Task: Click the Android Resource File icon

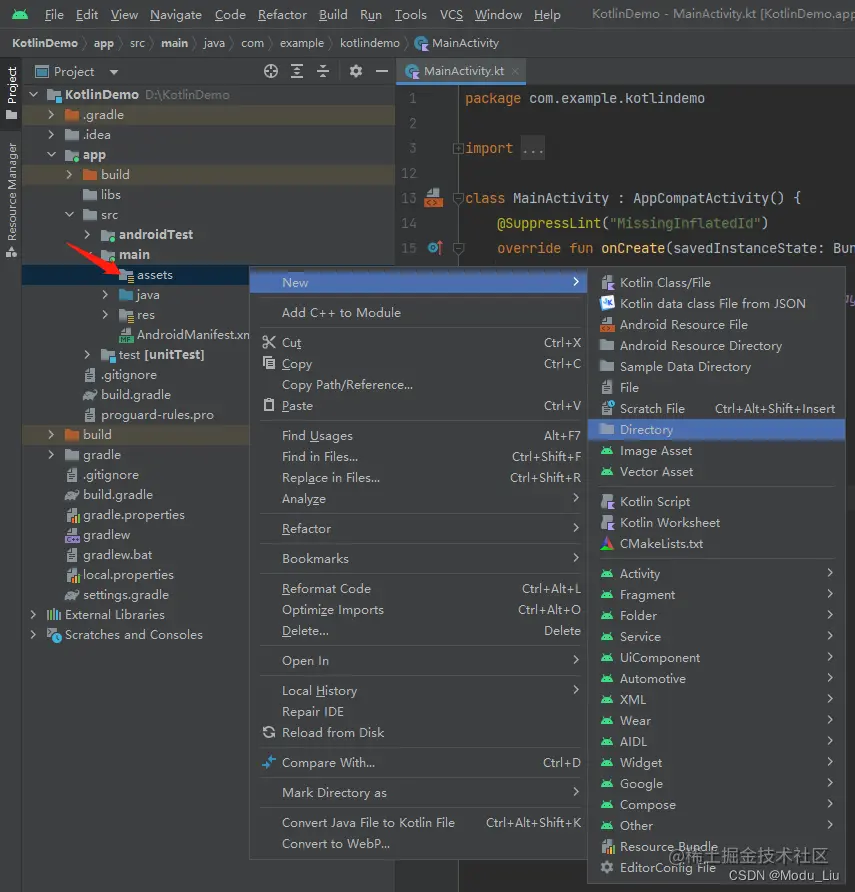Action: pyautogui.click(x=608, y=324)
